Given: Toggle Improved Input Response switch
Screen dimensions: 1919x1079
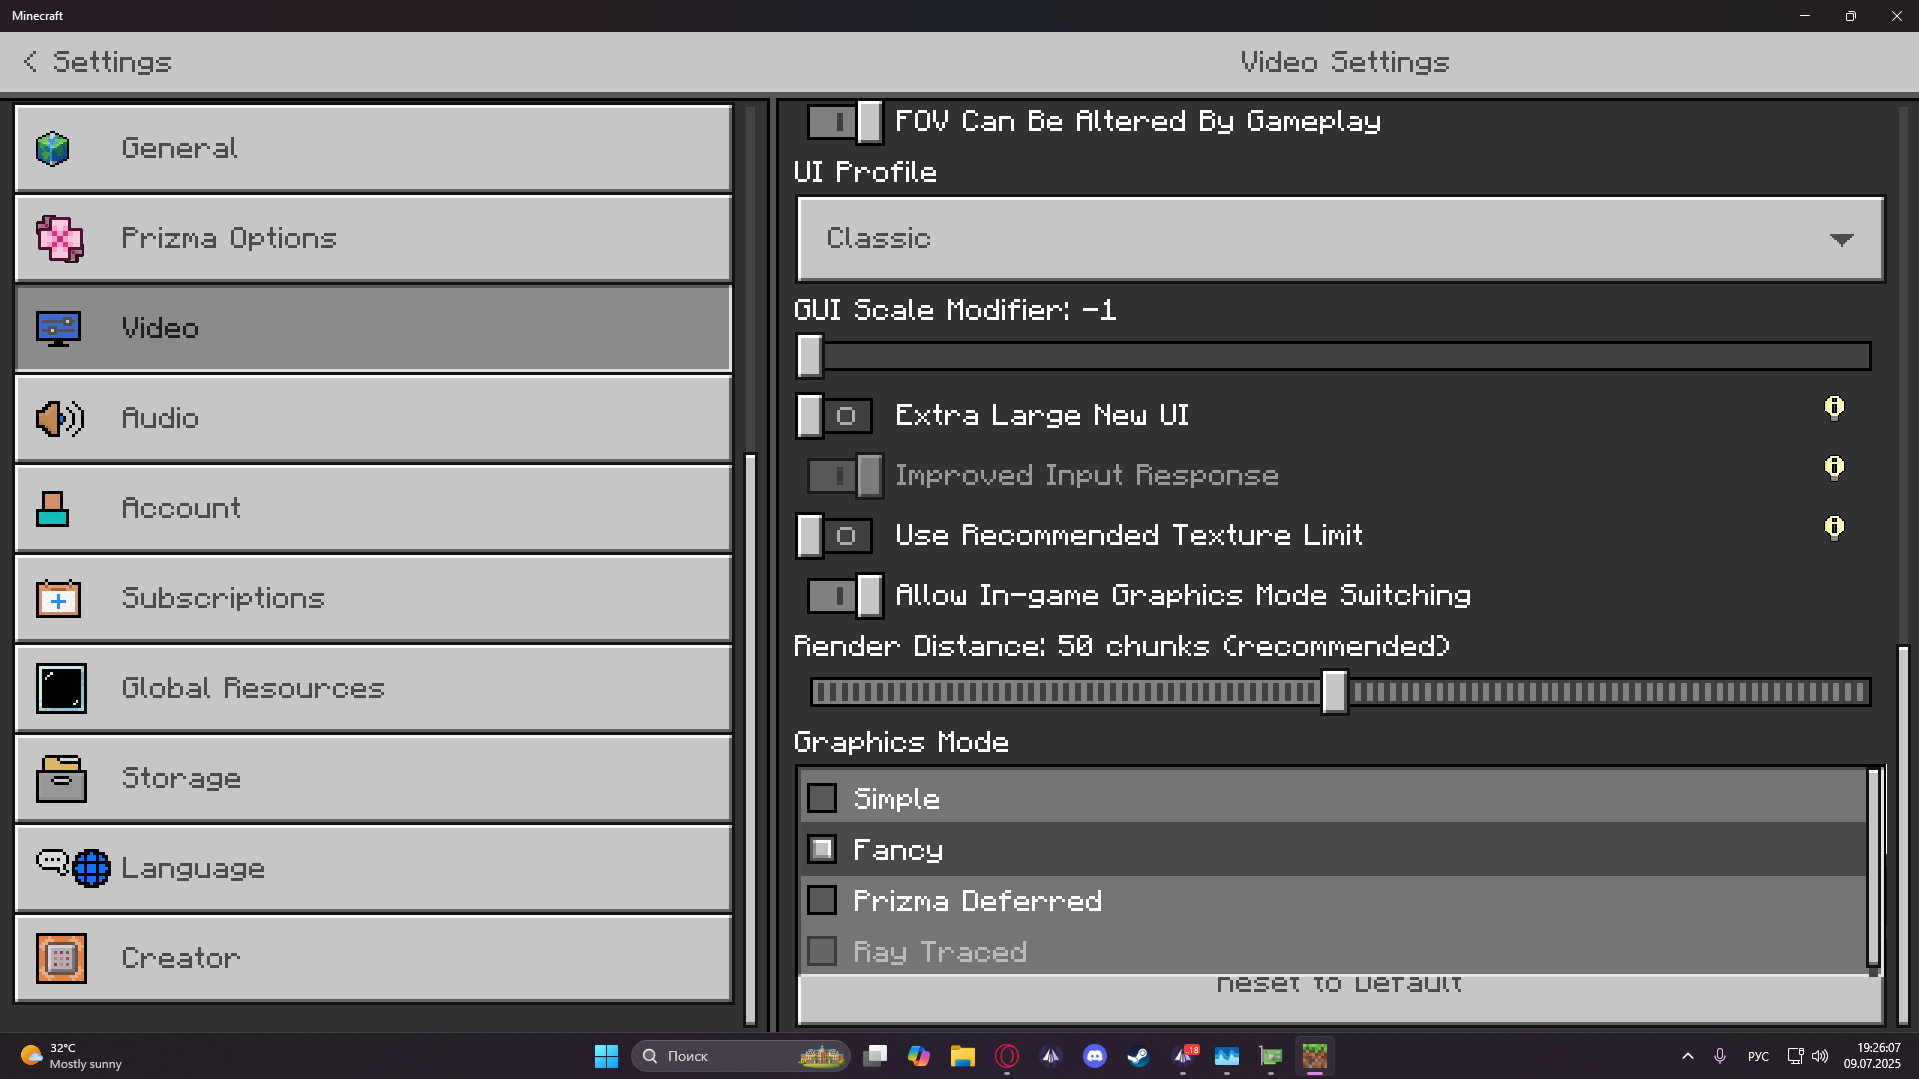Looking at the screenshot, I should coord(845,476).
